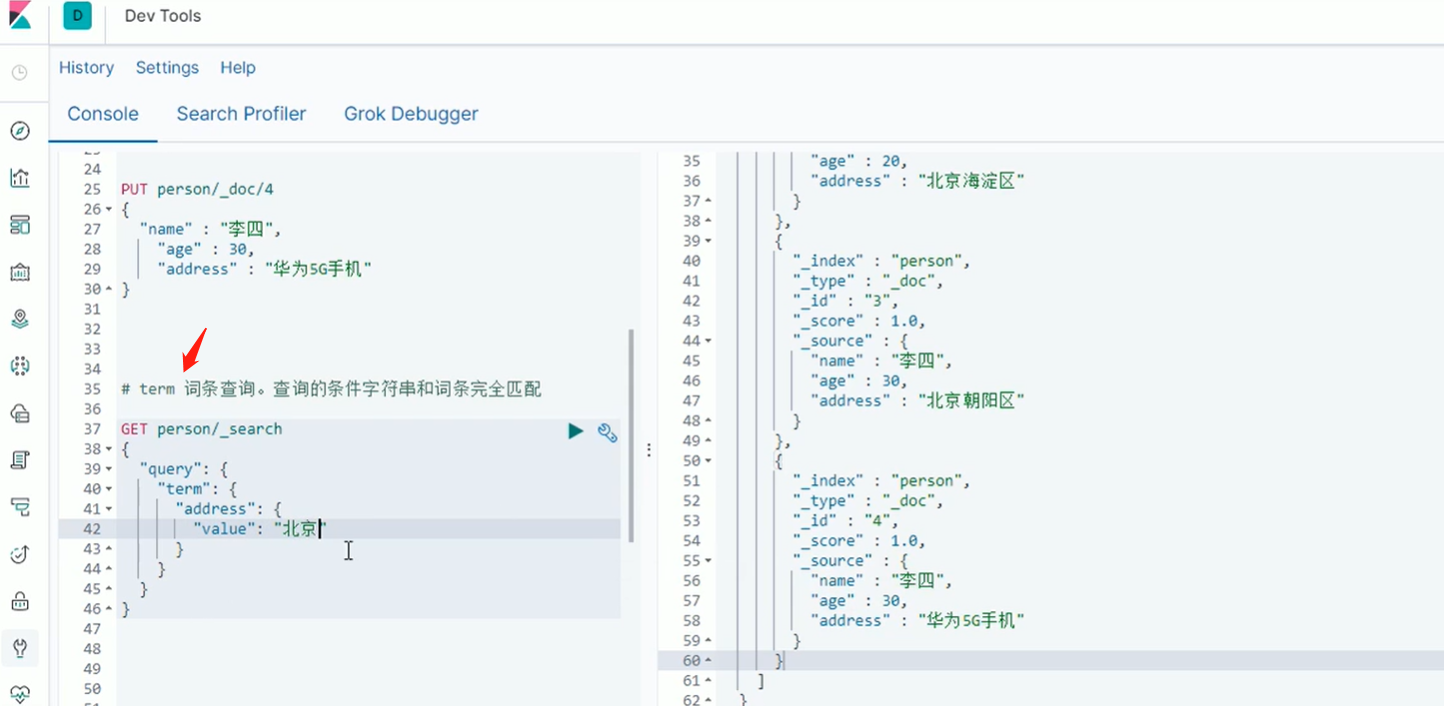
Task: Open Machine Learning from the sidebar icon
Action: (20, 366)
